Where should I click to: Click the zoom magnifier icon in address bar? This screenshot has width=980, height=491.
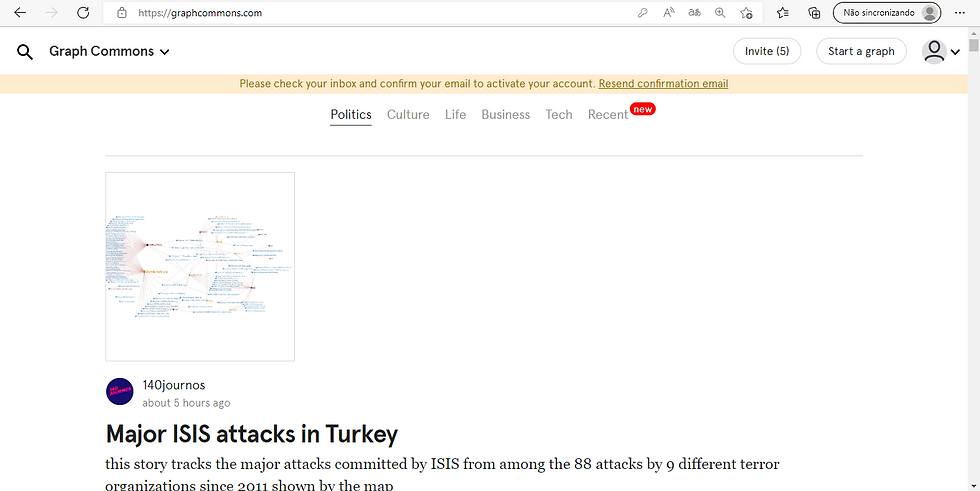click(x=720, y=12)
